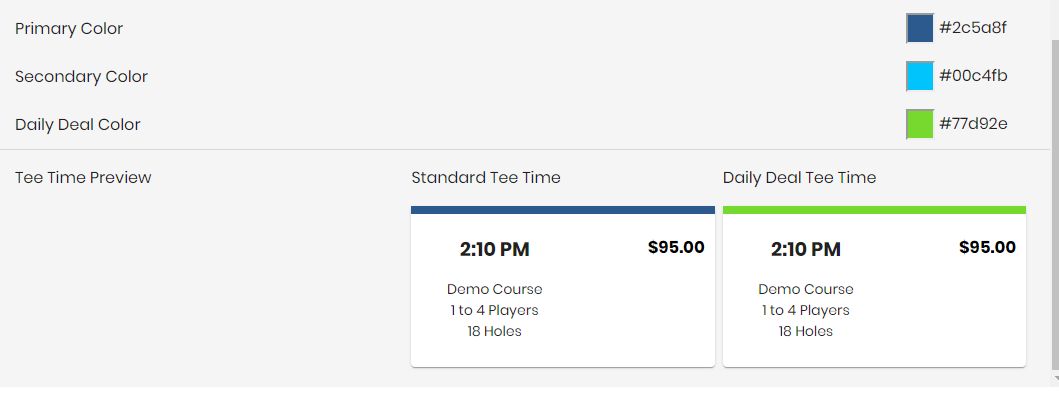Click the $95.00 price in standard card
Image resolution: width=1059 pixels, height=395 pixels.
coord(676,247)
